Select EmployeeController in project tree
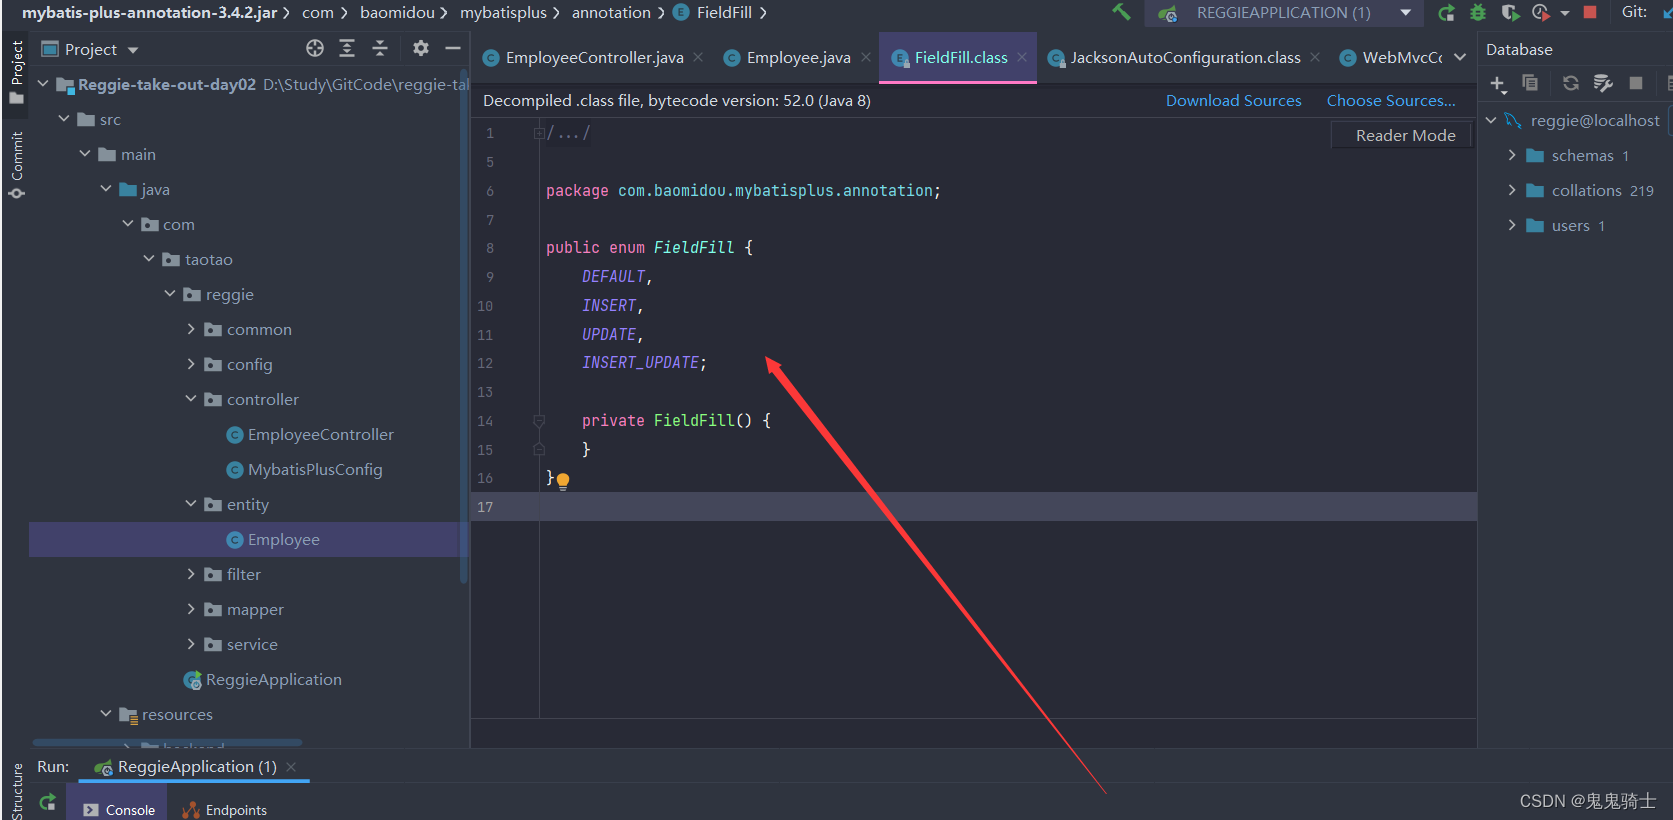Image resolution: width=1673 pixels, height=820 pixels. pyautogui.click(x=320, y=434)
